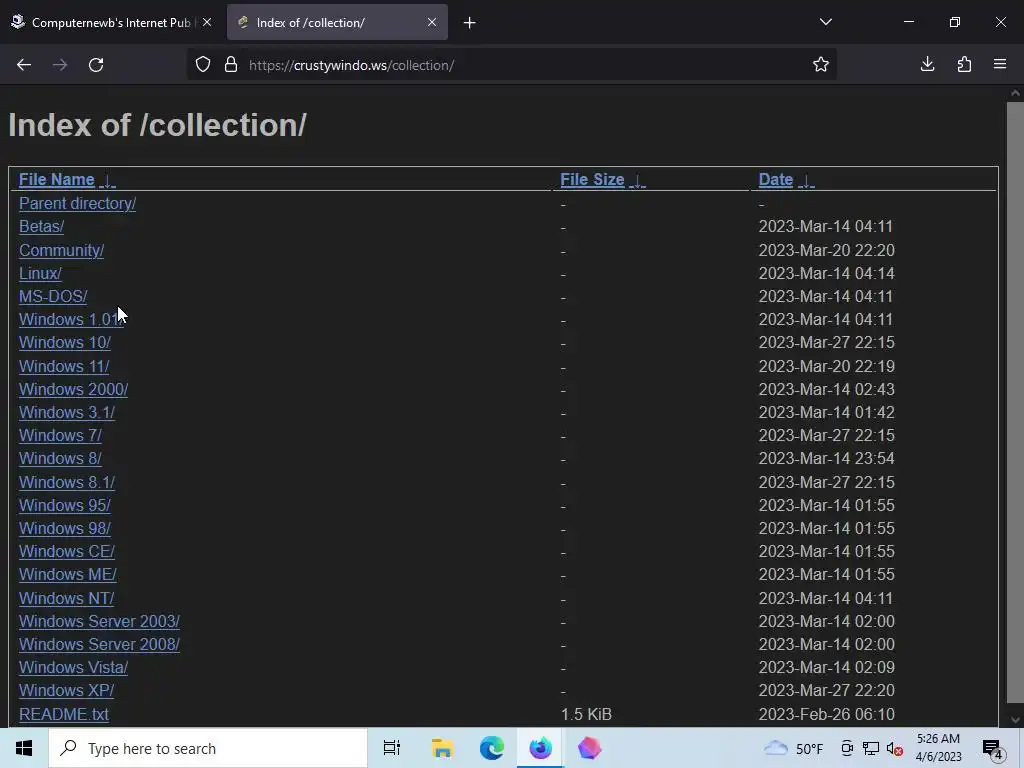Click the taskbar search box
Viewport: 1024px width, 768px height.
(x=208, y=748)
